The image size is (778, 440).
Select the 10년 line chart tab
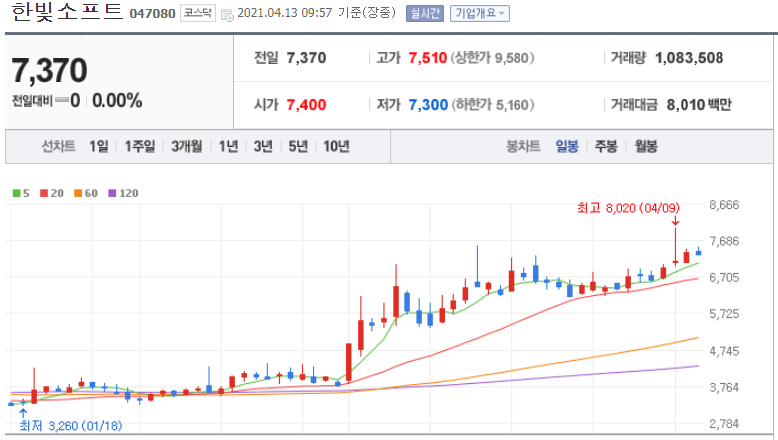[336, 146]
